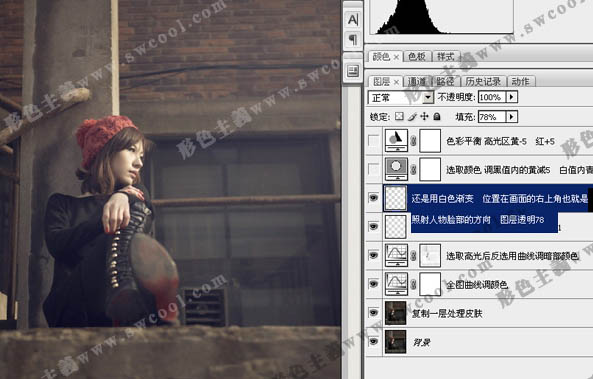Enable lock position move icon
Image resolution: width=593 pixels, height=379 pixels.
(x=424, y=116)
